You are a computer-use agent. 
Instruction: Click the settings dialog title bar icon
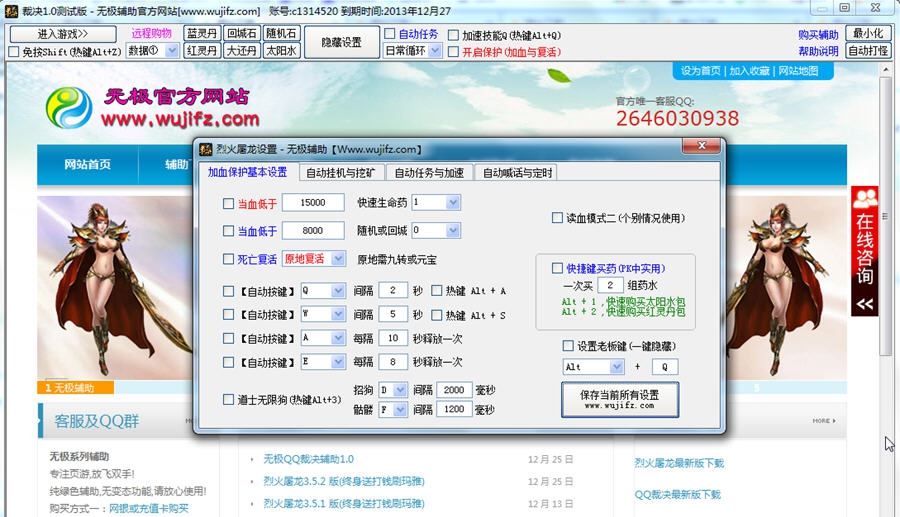point(205,149)
